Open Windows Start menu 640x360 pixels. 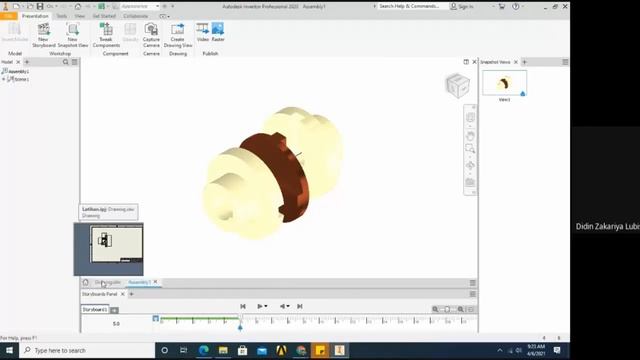[9, 350]
